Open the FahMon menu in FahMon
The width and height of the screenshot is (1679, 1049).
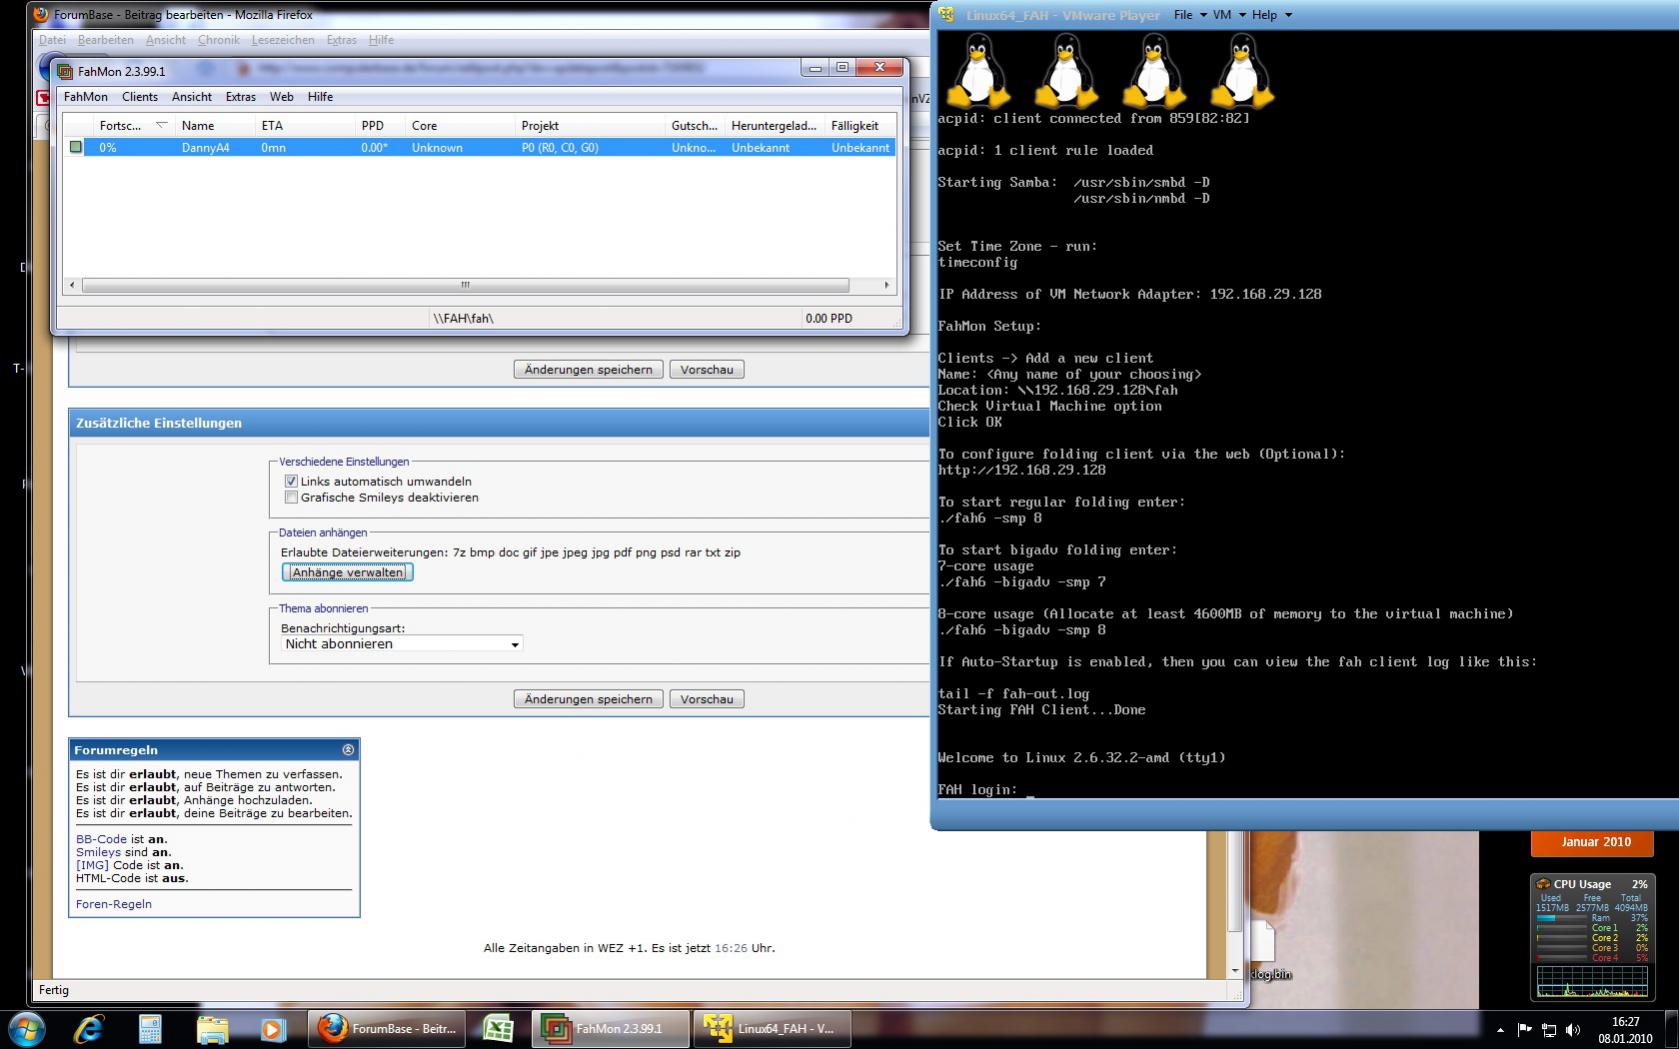tap(86, 97)
